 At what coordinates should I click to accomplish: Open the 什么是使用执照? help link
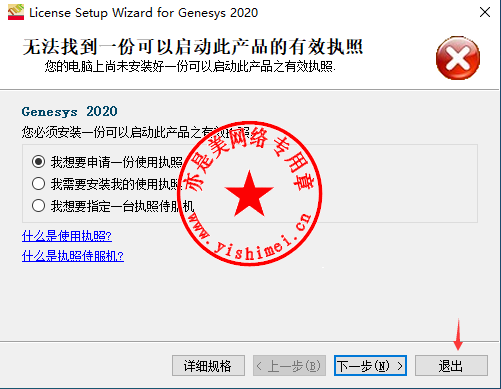(x=67, y=236)
